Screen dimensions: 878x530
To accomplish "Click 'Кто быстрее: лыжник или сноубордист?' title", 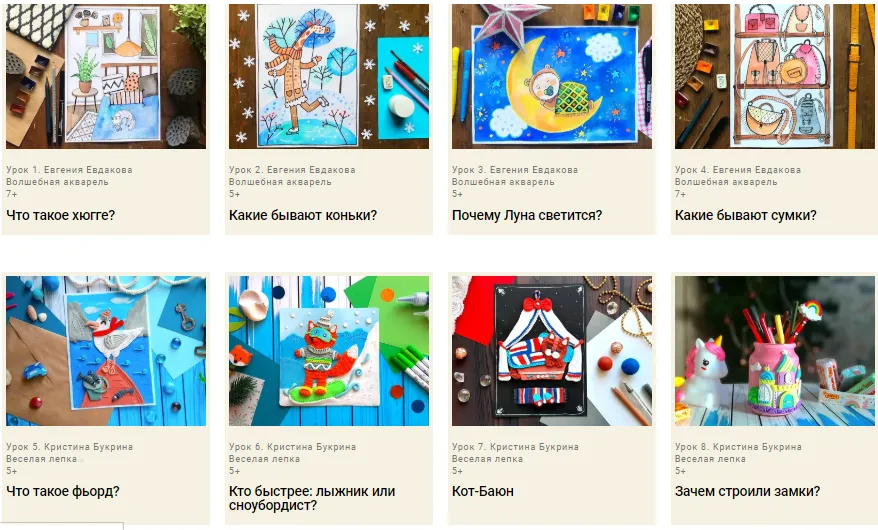I will click(312, 498).
